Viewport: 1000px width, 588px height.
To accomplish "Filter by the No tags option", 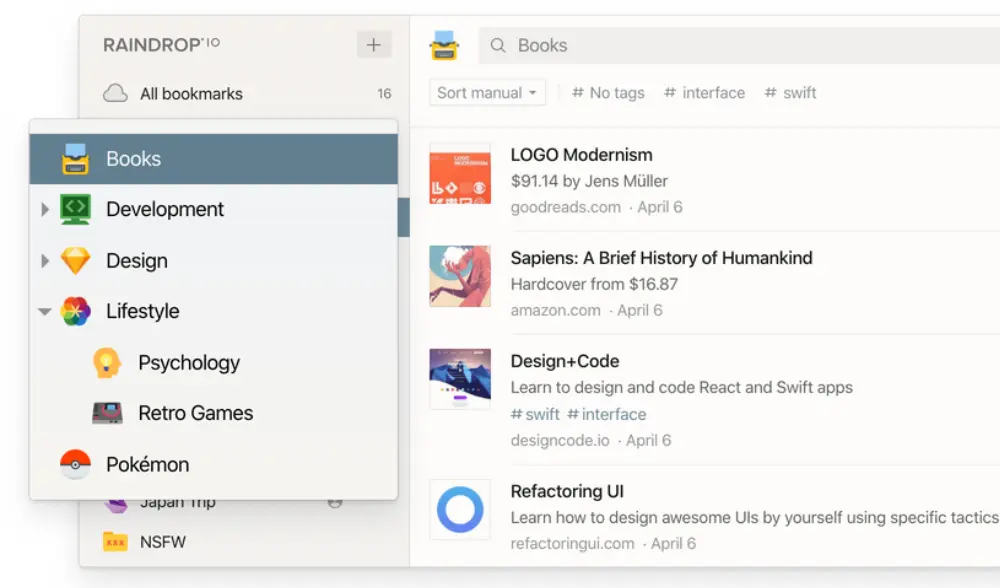I will 608,93.
